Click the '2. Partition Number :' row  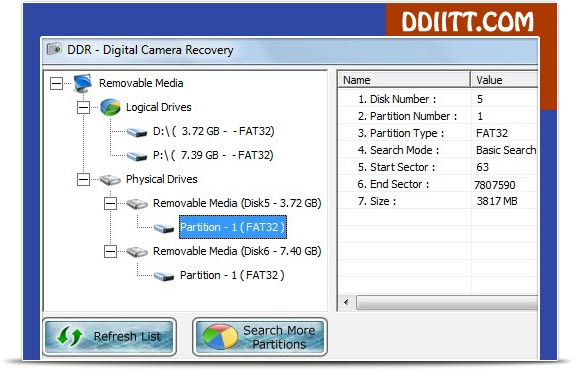(x=438, y=116)
